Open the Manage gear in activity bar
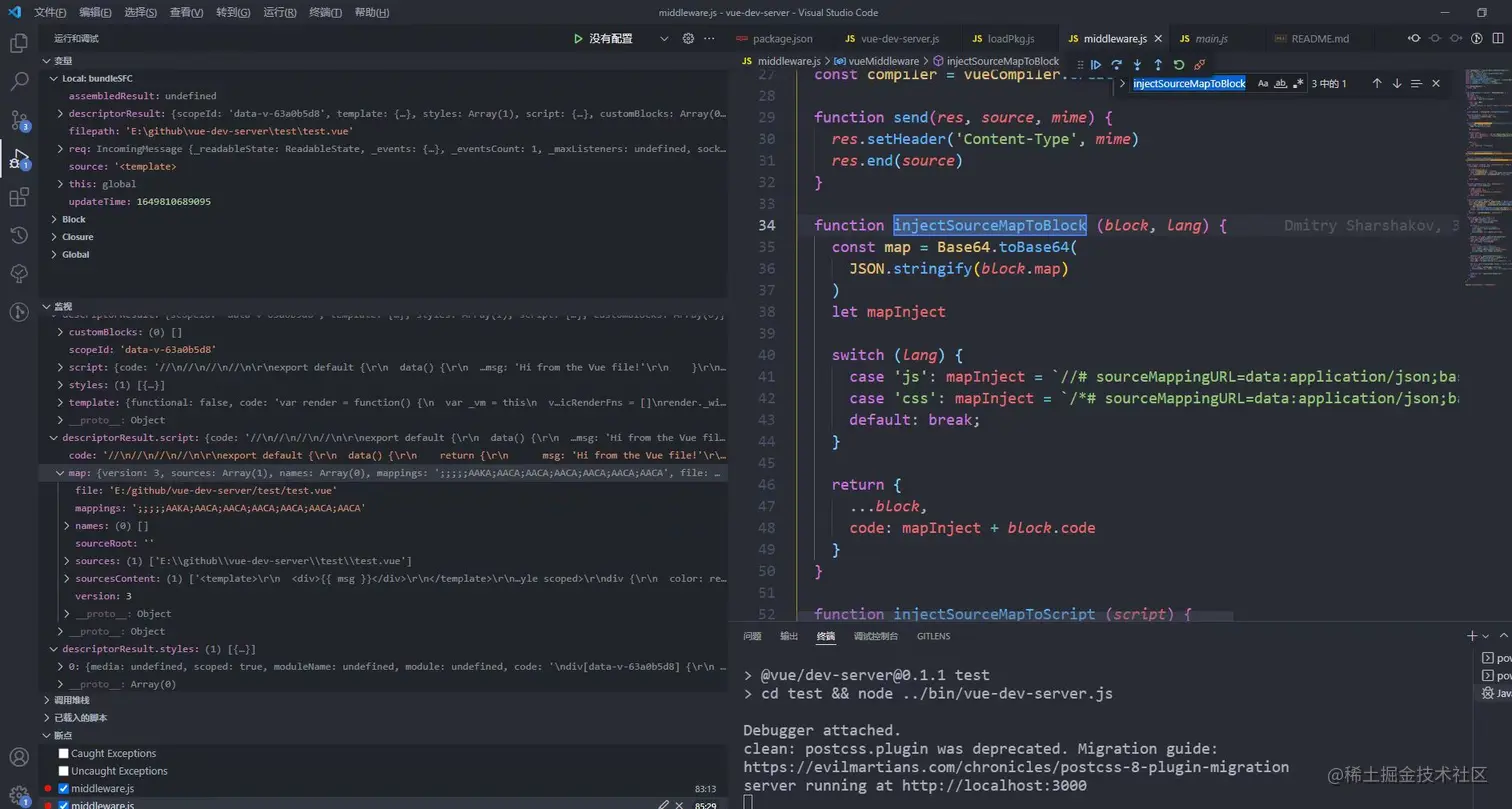 [x=18, y=795]
